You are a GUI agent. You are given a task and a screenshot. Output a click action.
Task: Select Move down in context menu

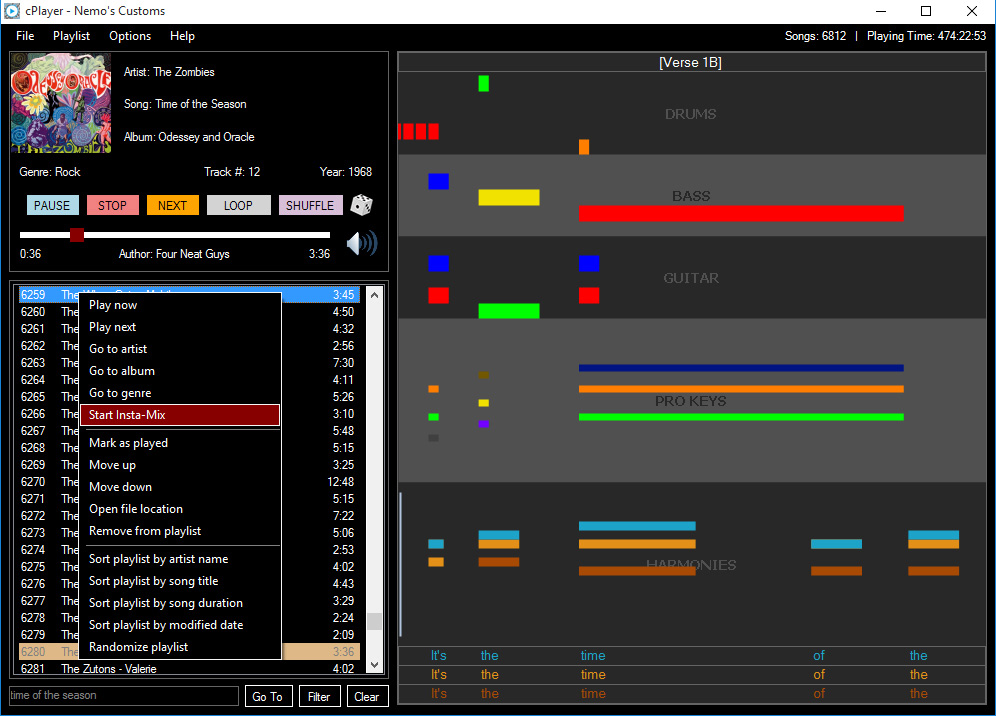pos(180,487)
